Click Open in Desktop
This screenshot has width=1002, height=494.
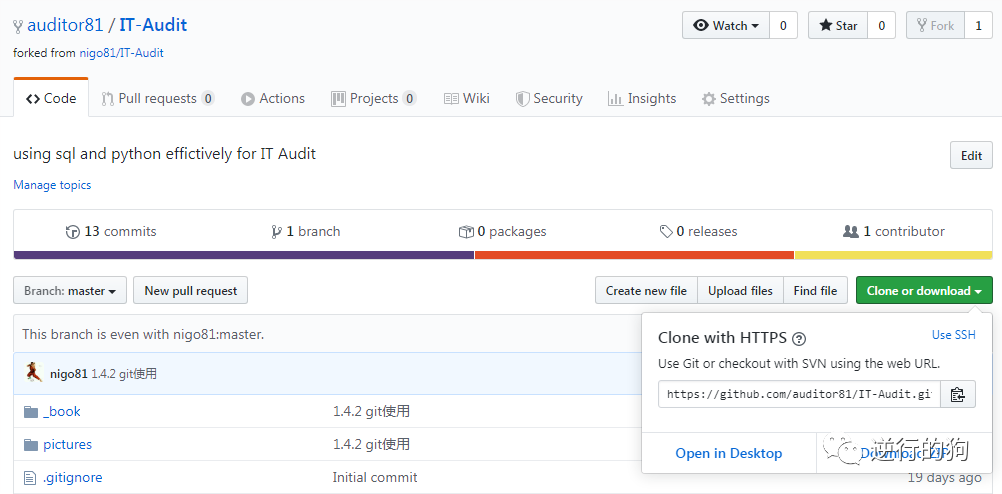(728, 453)
